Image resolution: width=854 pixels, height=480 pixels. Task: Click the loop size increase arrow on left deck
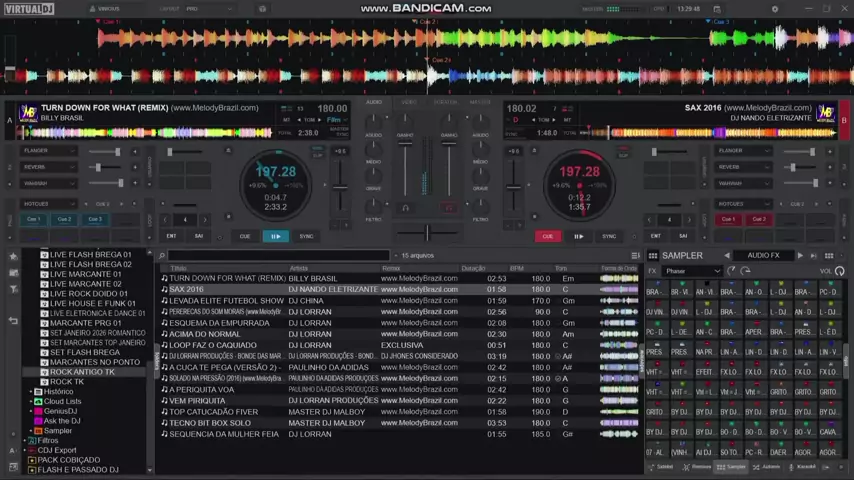tap(205, 220)
